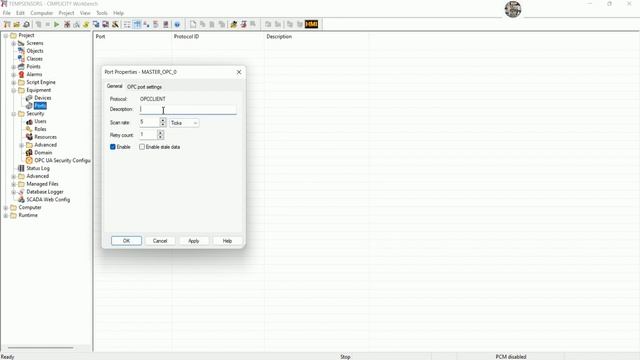This screenshot has width=640, height=360.
Task: Open the Help menu in menu bar
Action: pyautogui.click(x=118, y=13)
